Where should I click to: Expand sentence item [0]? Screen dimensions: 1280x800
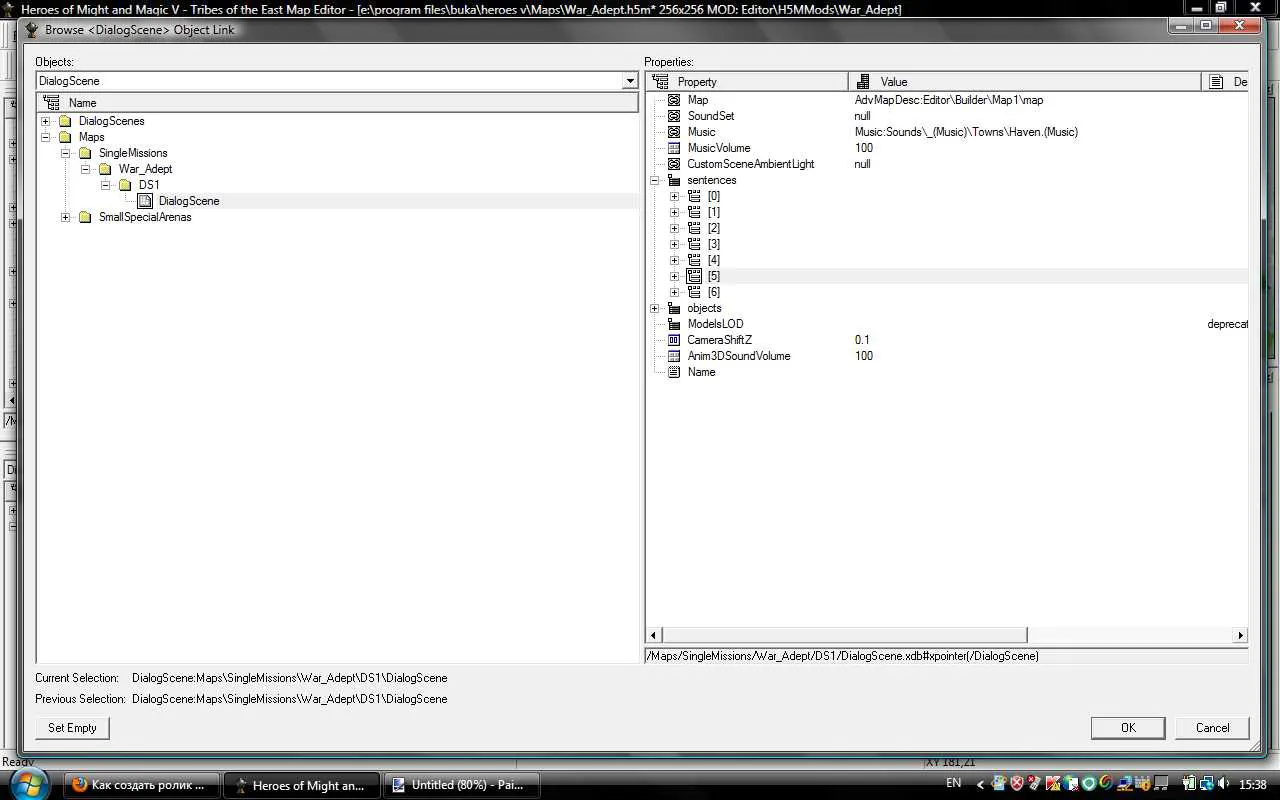click(674, 196)
